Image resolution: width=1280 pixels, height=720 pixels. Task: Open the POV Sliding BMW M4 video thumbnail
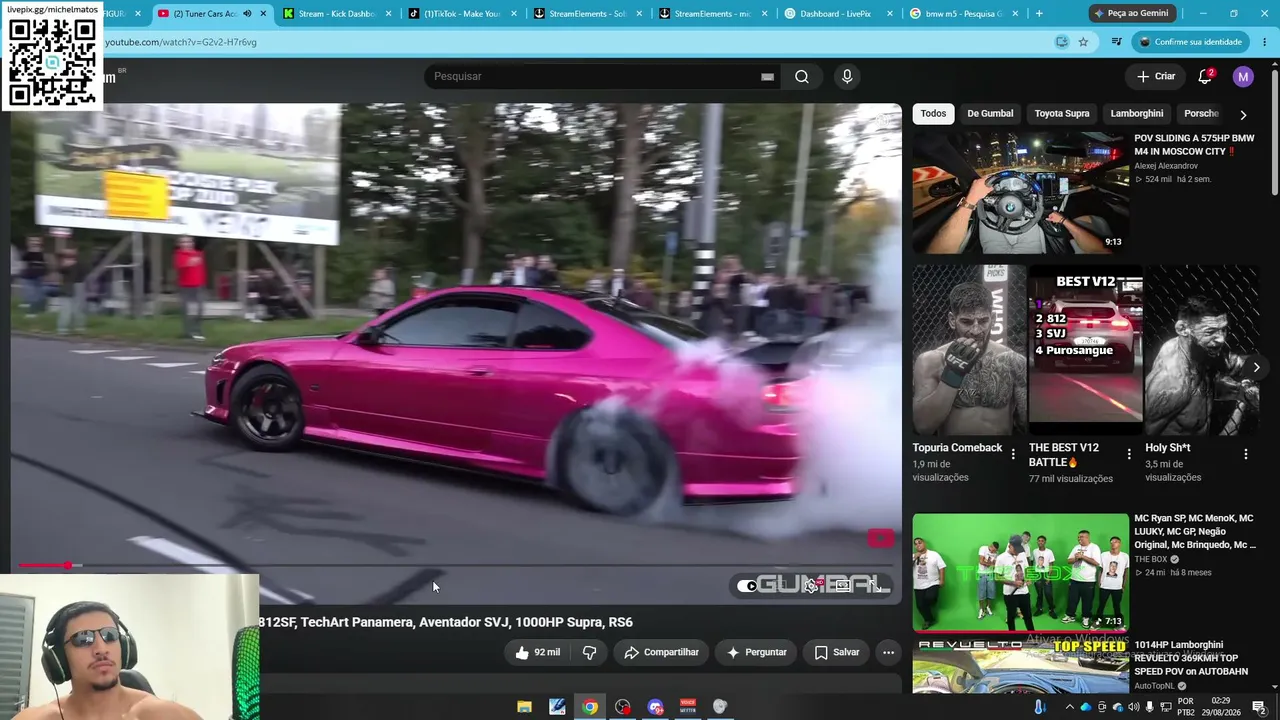(1021, 193)
